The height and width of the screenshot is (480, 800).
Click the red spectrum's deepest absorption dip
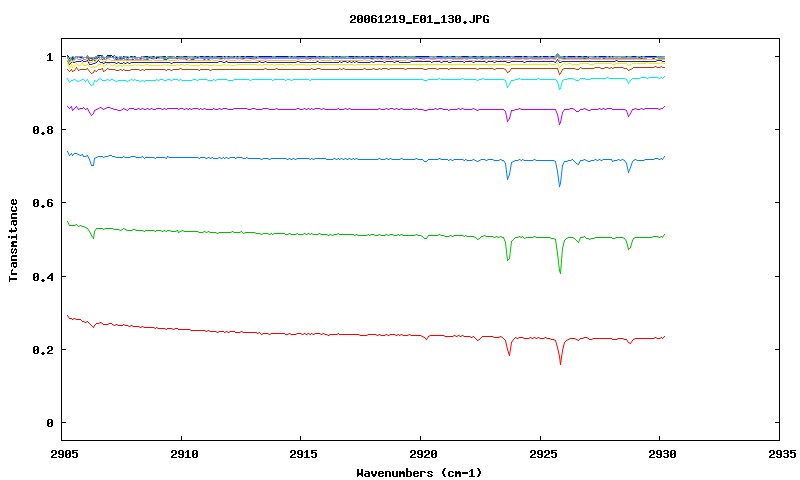click(x=560, y=363)
